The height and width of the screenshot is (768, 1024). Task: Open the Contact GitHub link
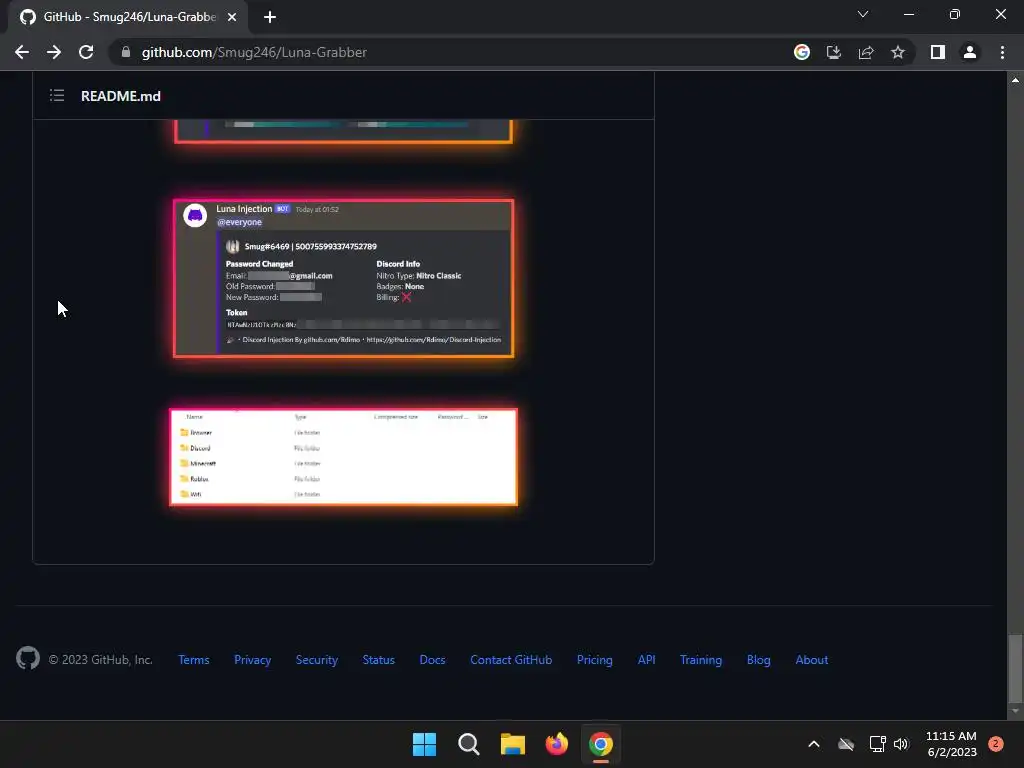(511, 660)
